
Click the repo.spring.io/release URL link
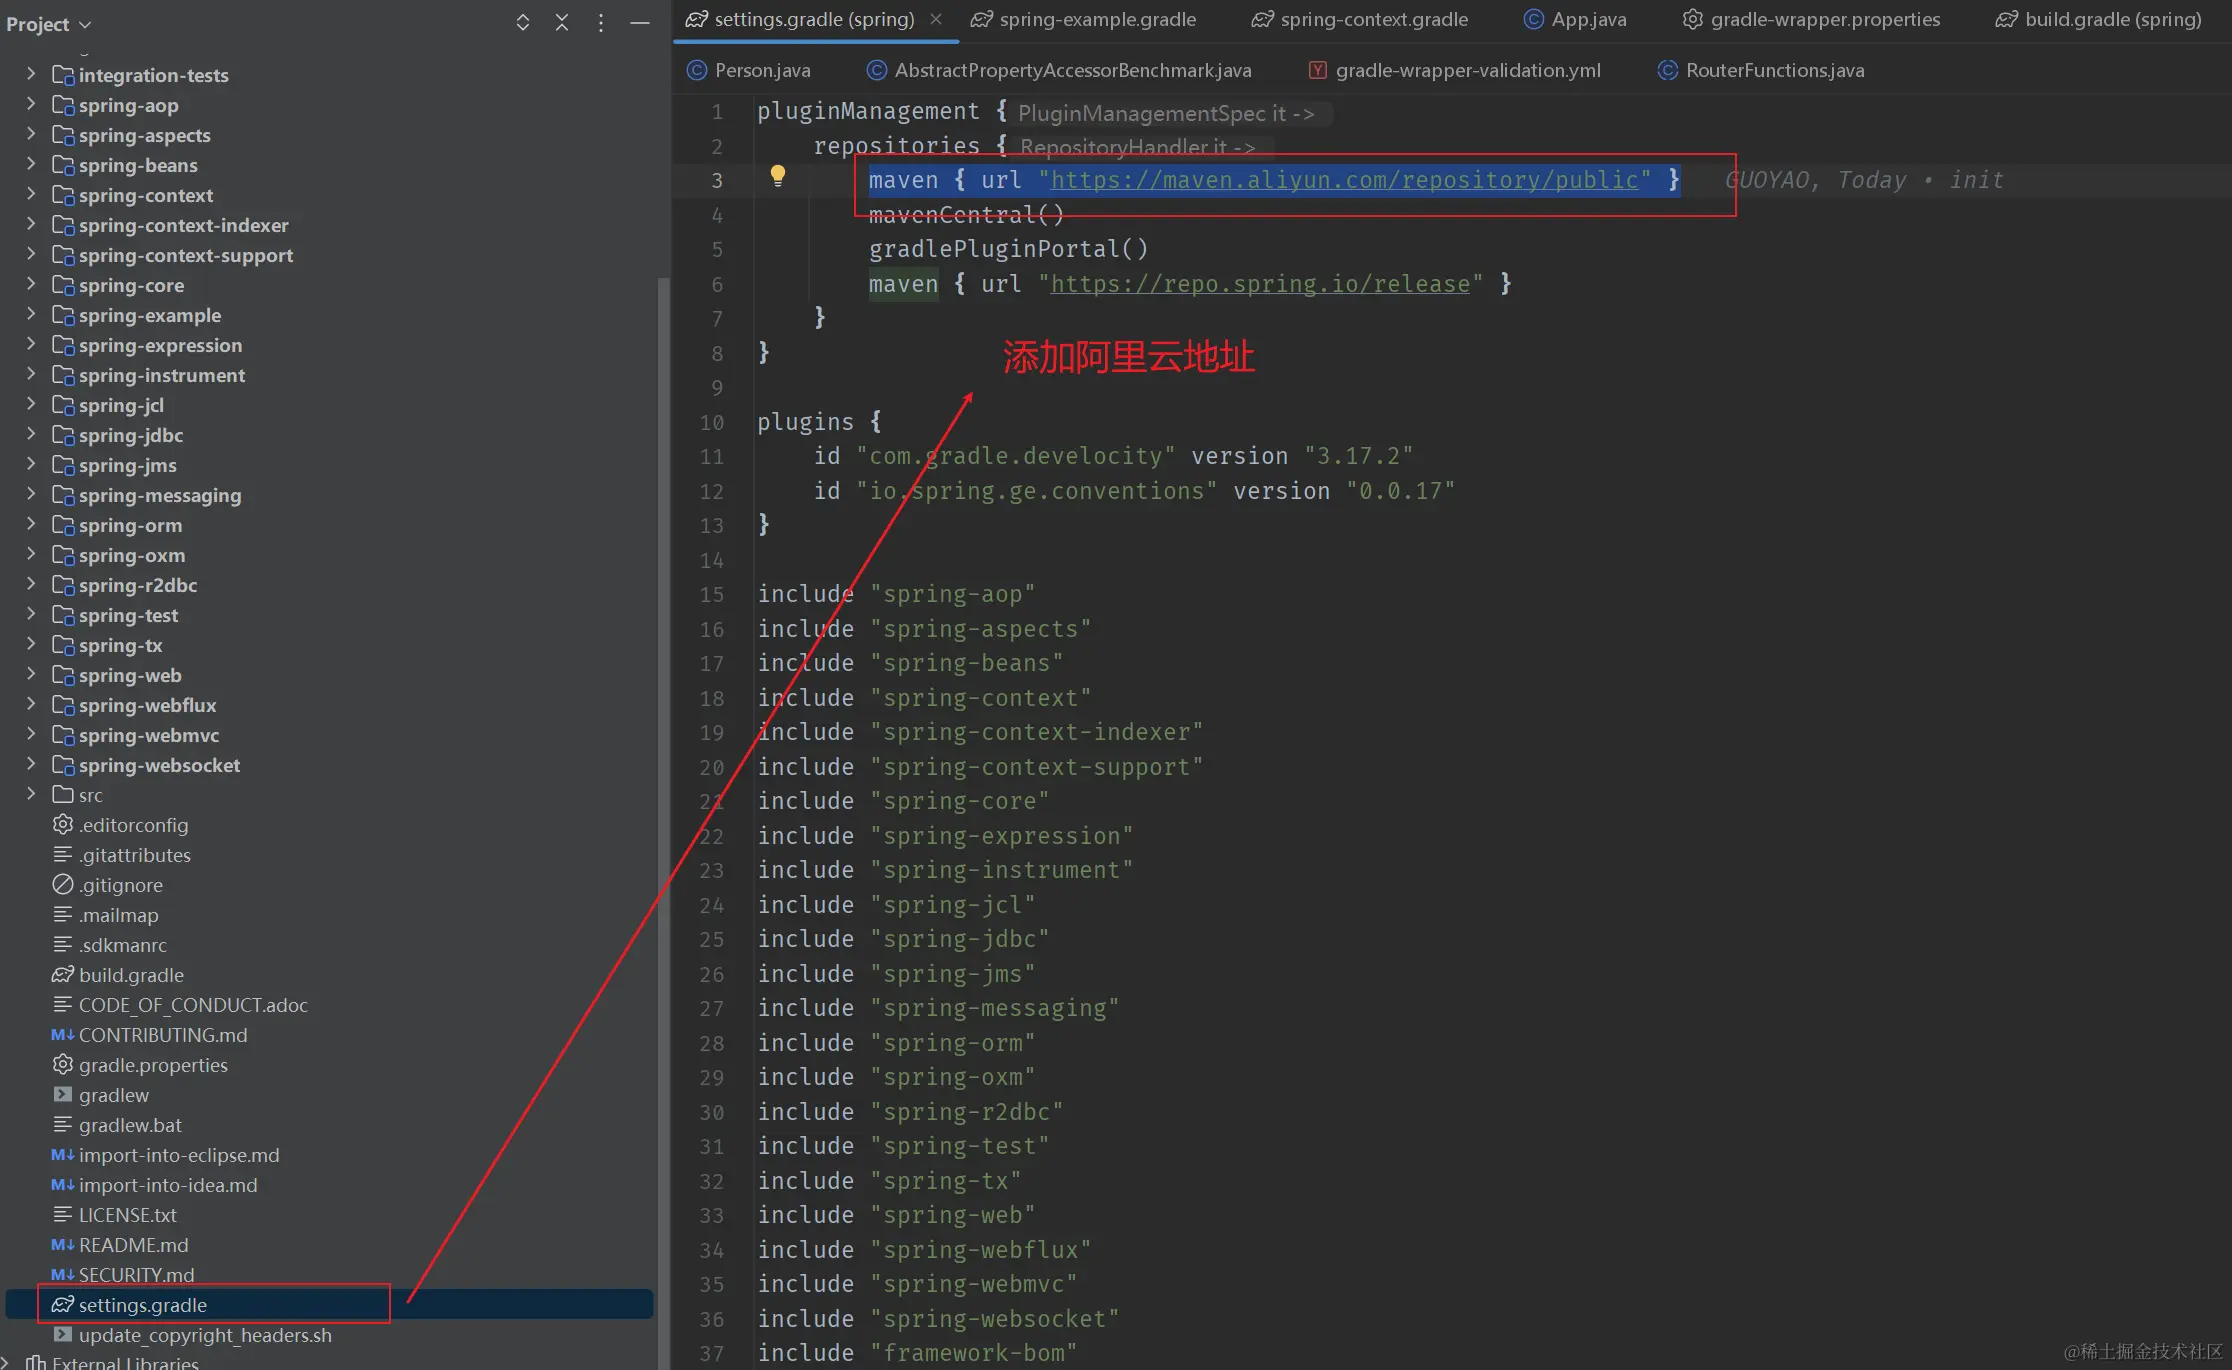[x=1260, y=284]
